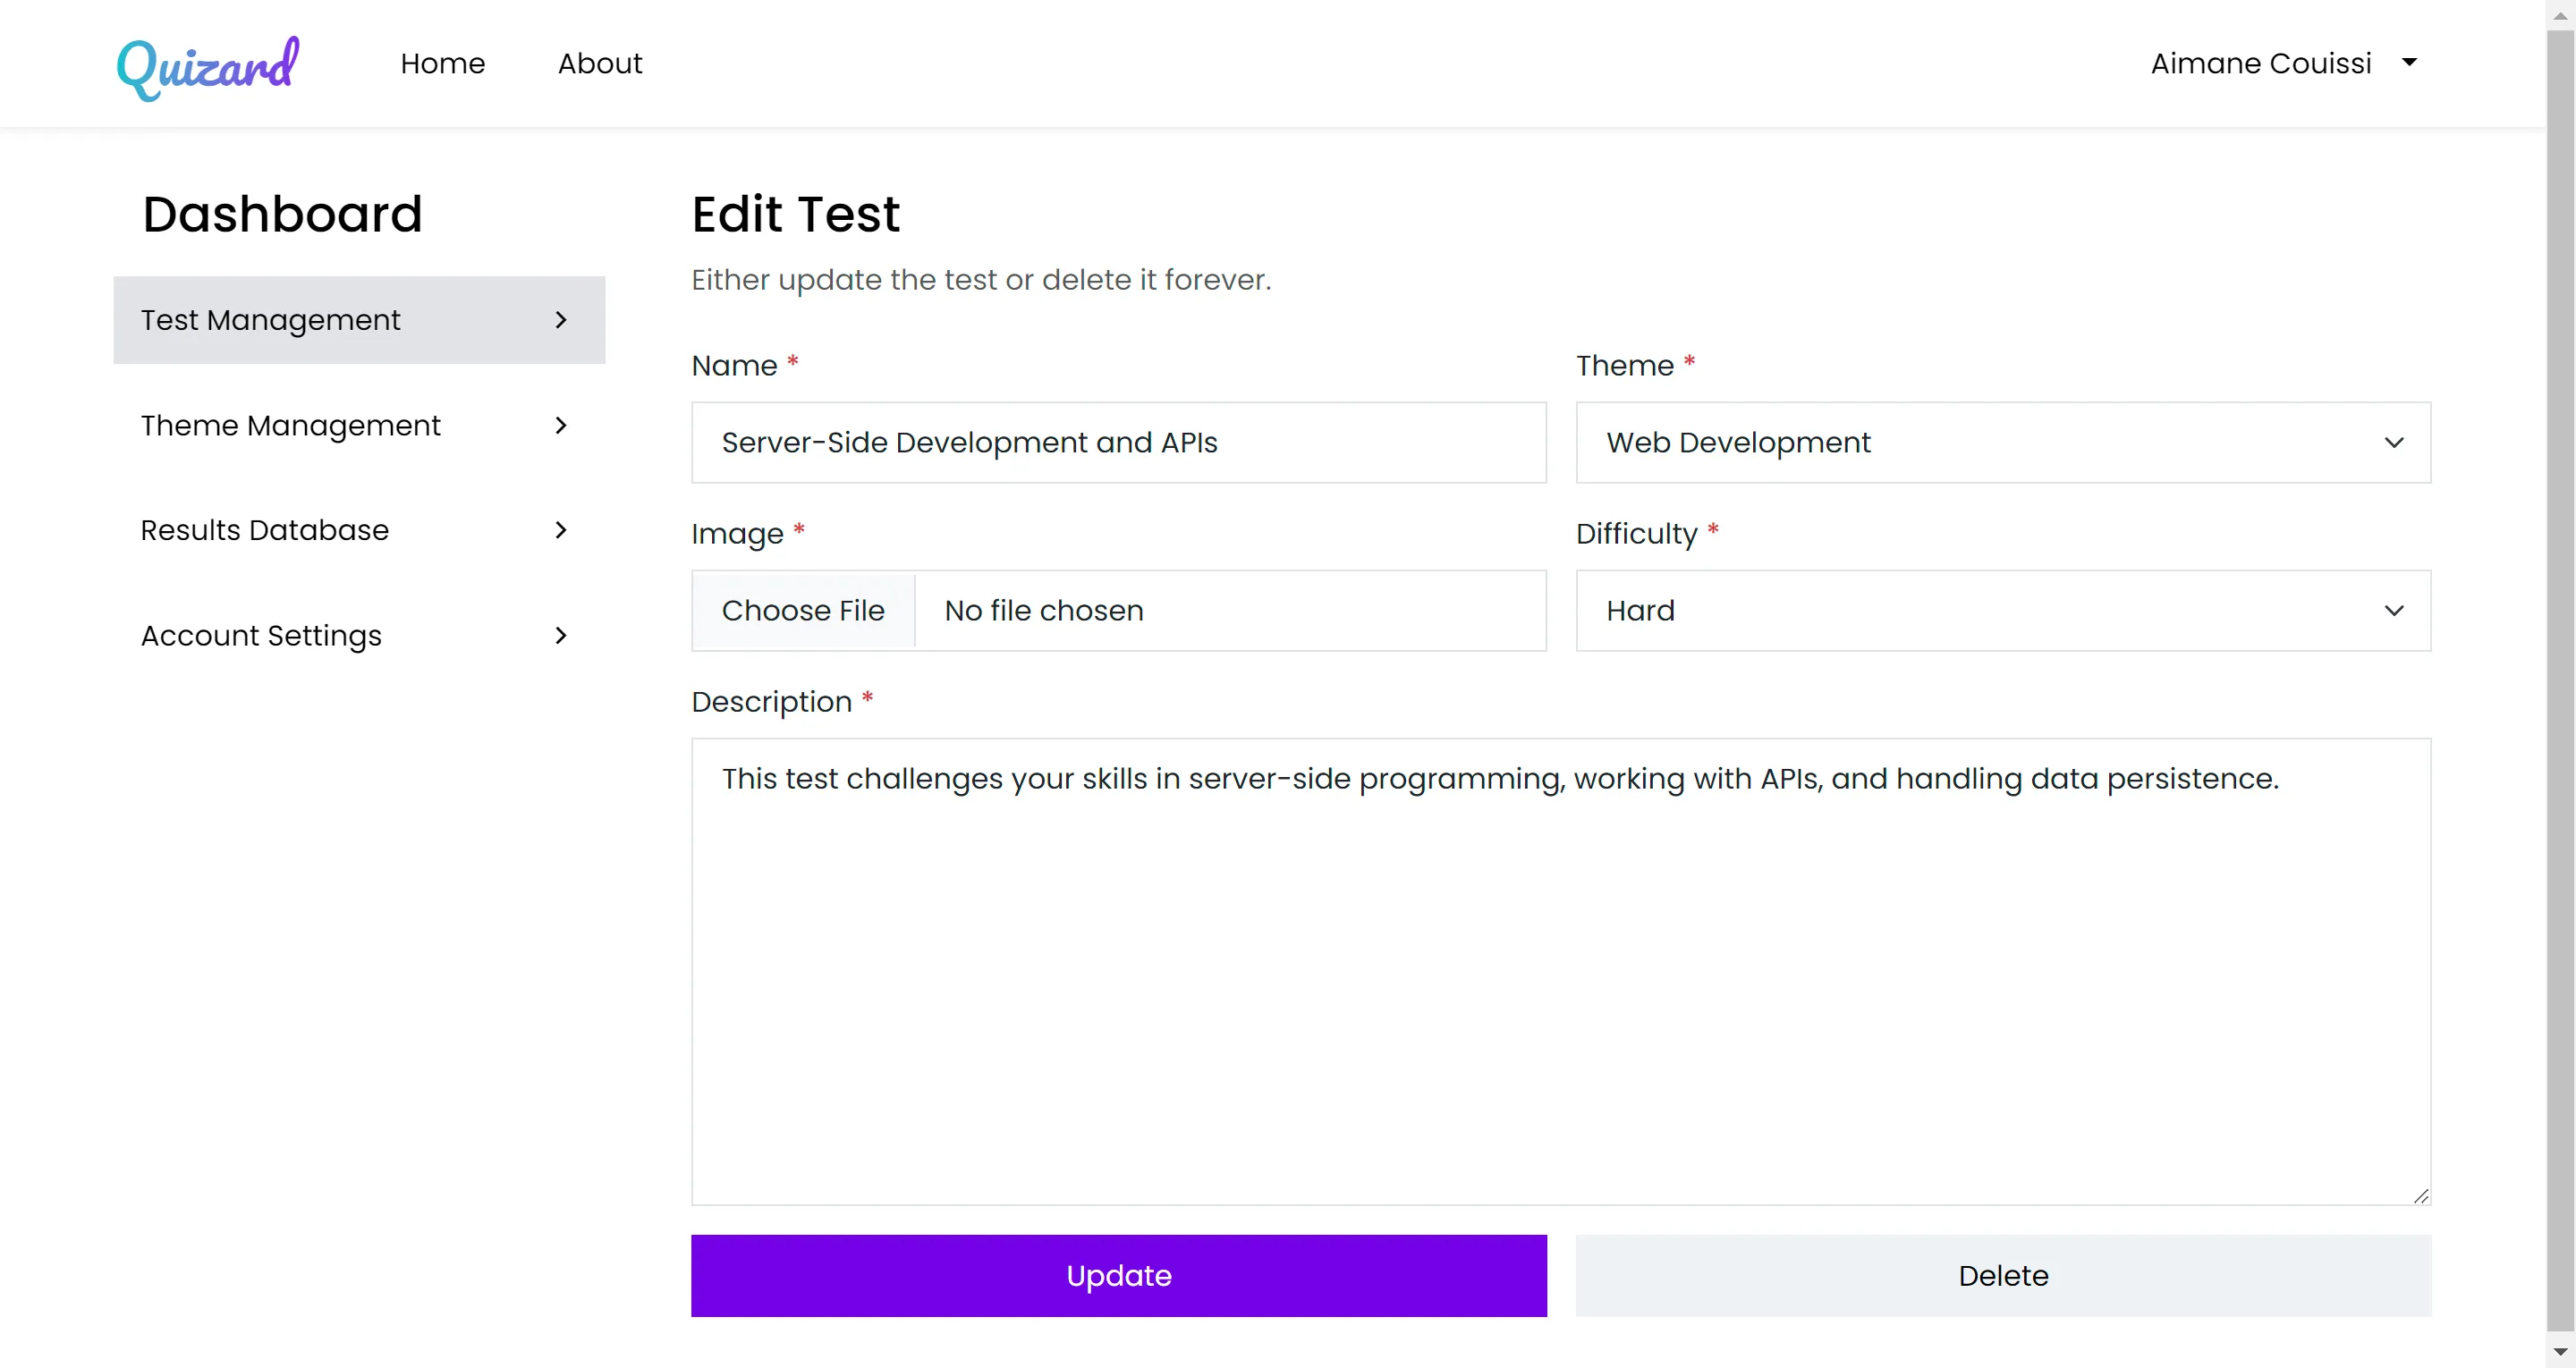
Task: Open Theme Management in sidebar
Action: 359,425
